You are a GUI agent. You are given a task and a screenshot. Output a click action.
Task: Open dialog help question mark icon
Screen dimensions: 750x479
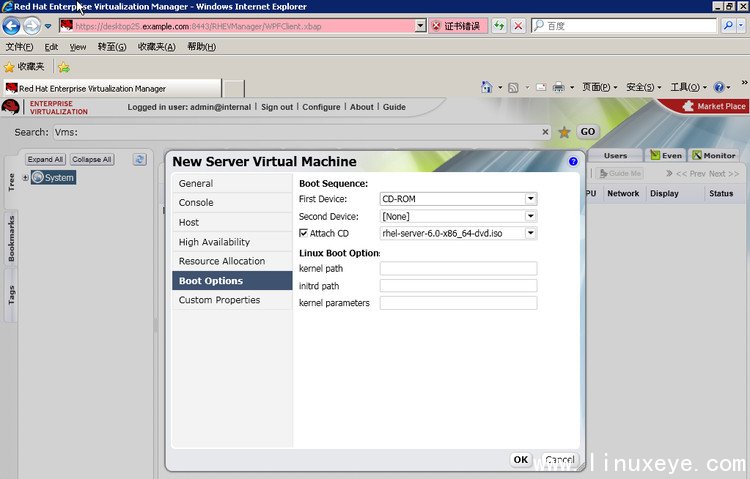click(x=573, y=161)
